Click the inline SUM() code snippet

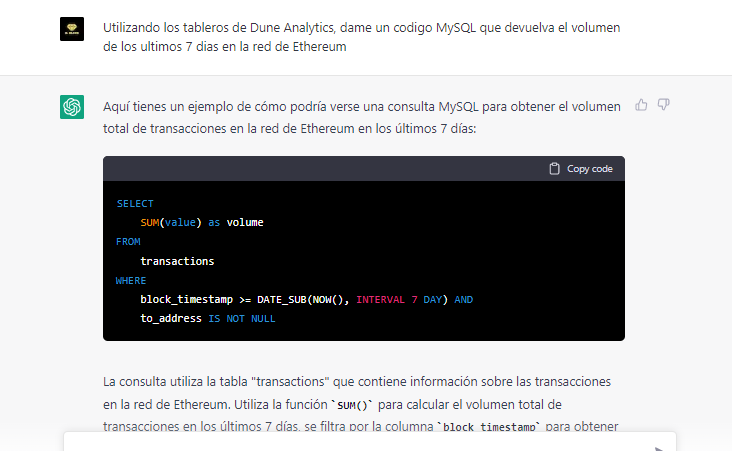coord(352,405)
